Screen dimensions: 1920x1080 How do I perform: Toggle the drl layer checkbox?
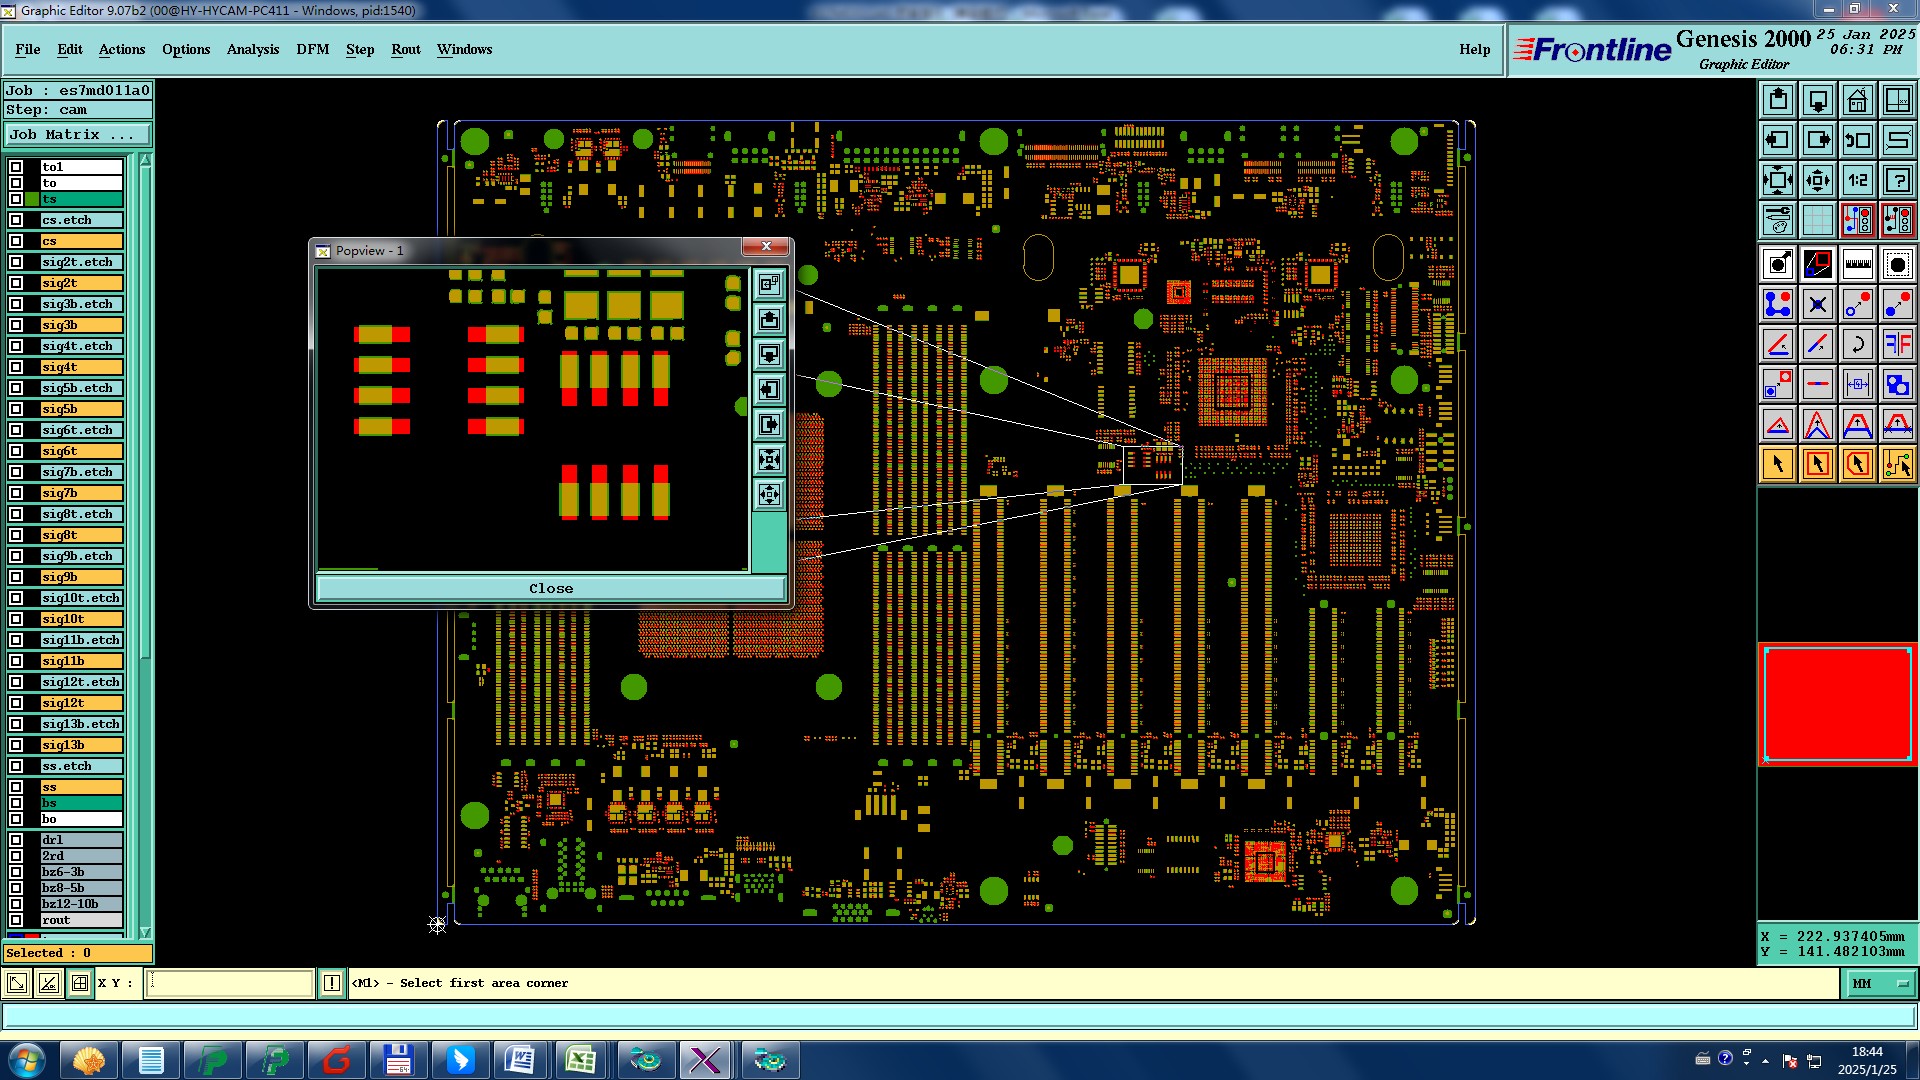coord(16,840)
